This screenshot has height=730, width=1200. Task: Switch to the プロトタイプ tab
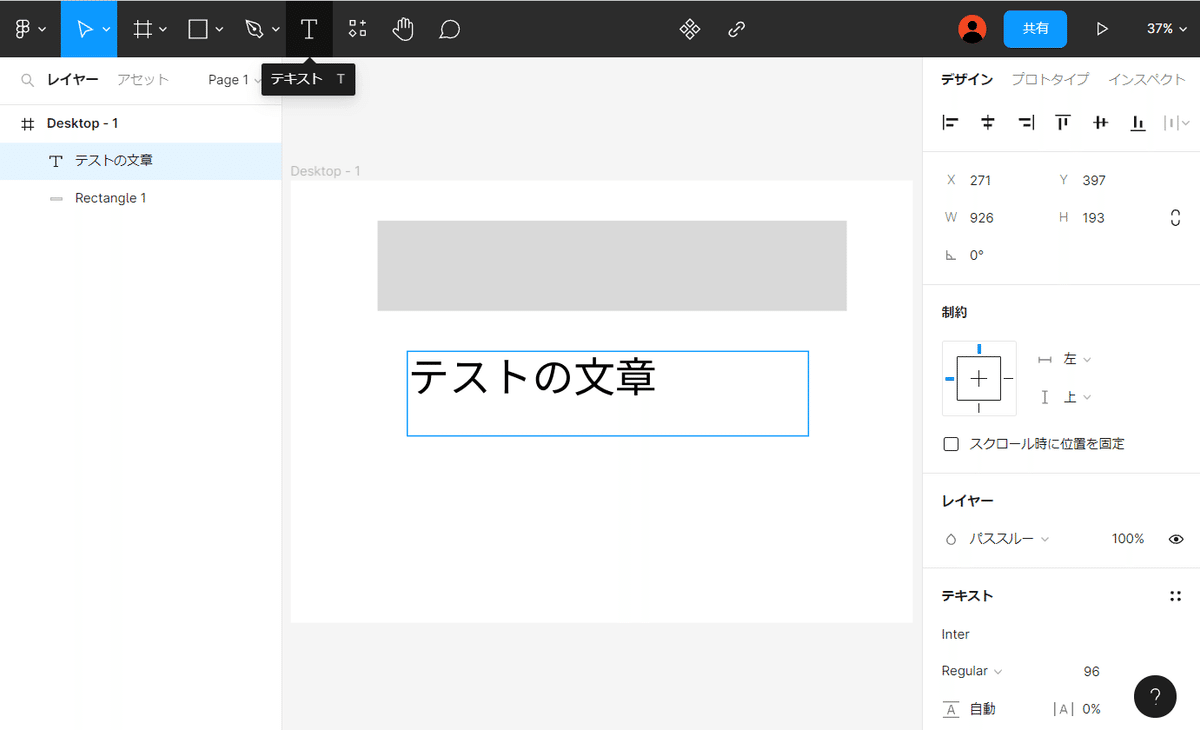pos(1050,80)
